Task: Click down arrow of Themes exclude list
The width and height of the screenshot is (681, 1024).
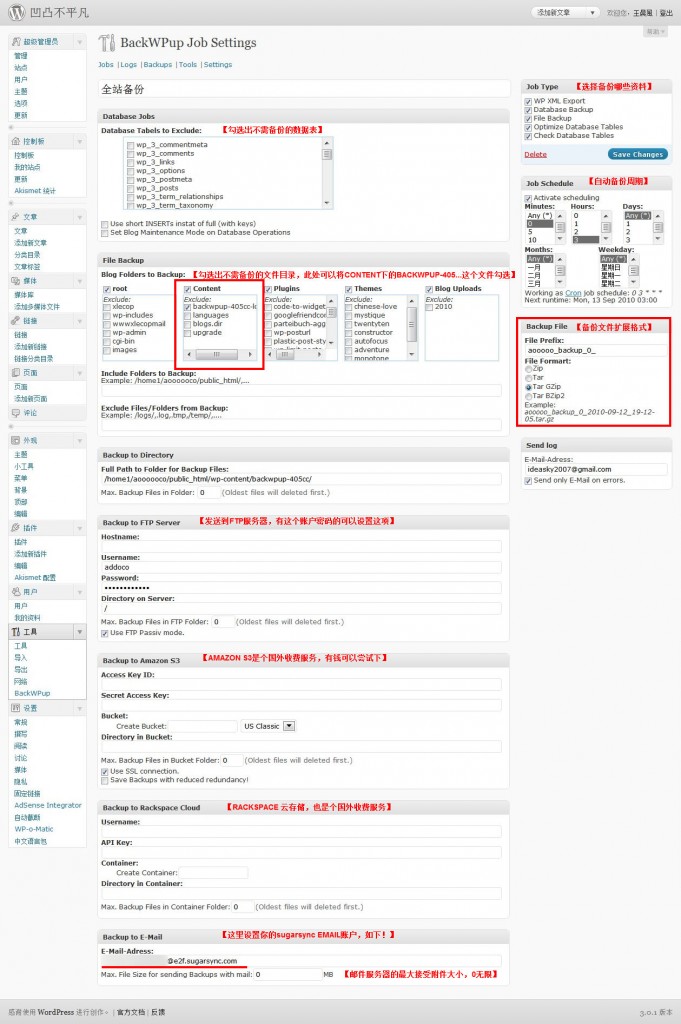Action: [x=412, y=354]
